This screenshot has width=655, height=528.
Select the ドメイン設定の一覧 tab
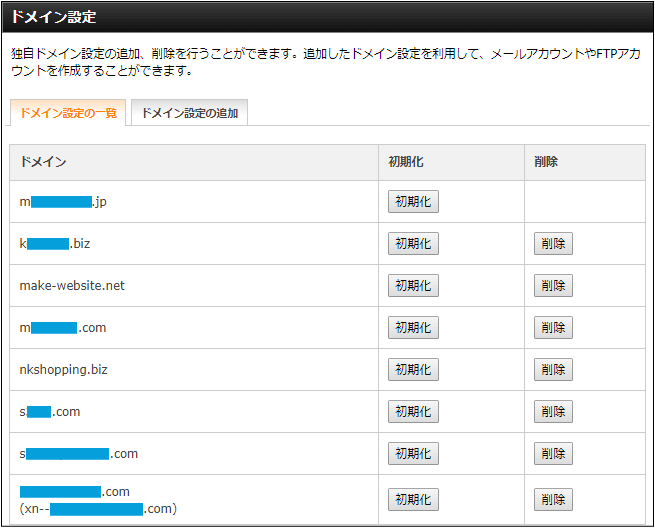tap(68, 113)
